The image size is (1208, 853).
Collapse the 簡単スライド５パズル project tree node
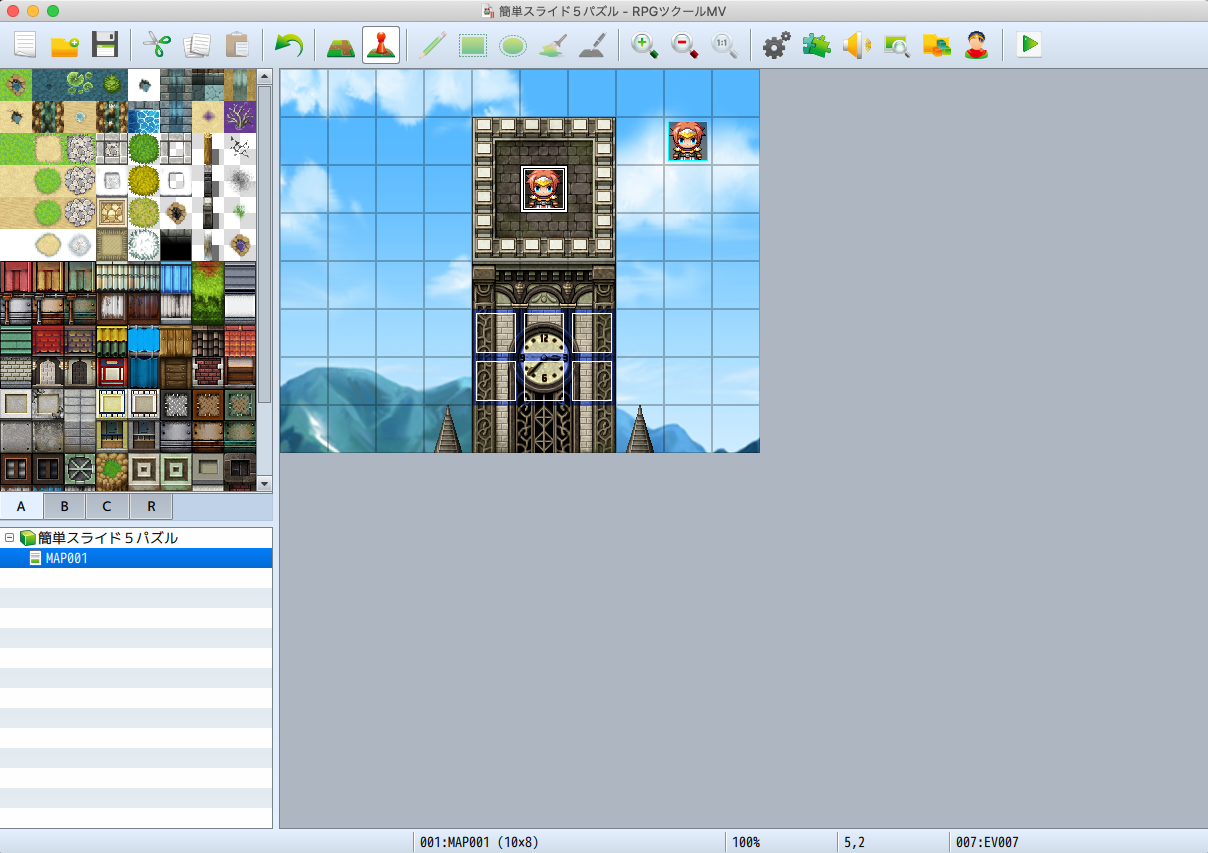tap(9, 538)
